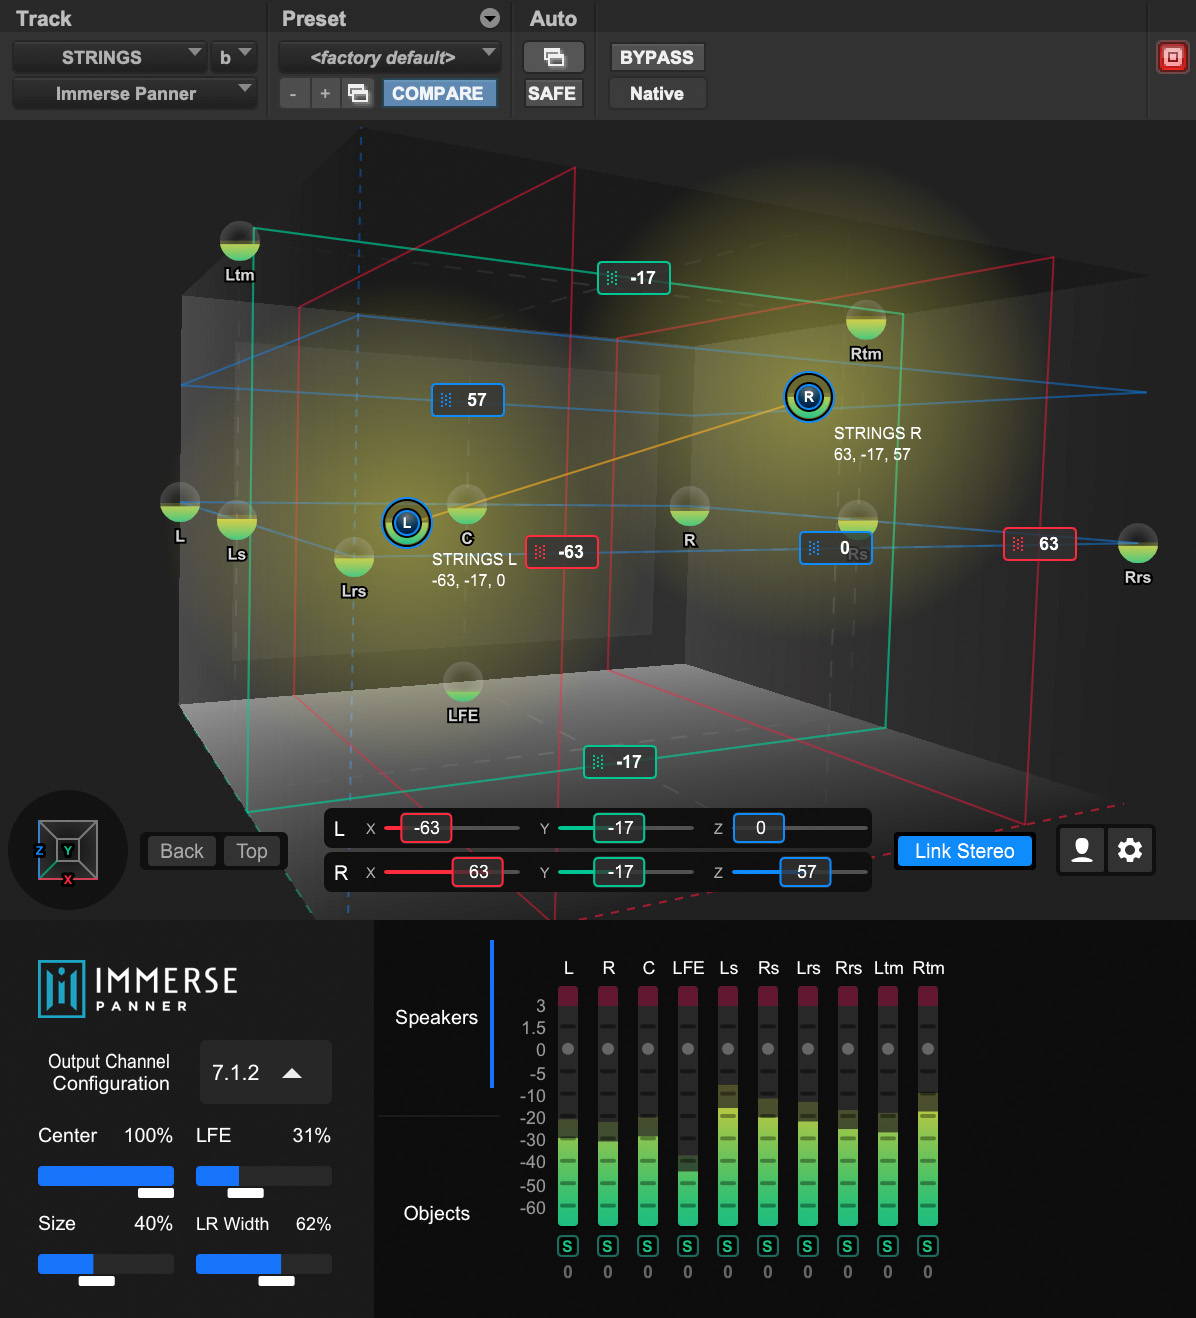Solo the Lrs speaker channel
Image resolution: width=1196 pixels, height=1318 pixels.
click(808, 1246)
